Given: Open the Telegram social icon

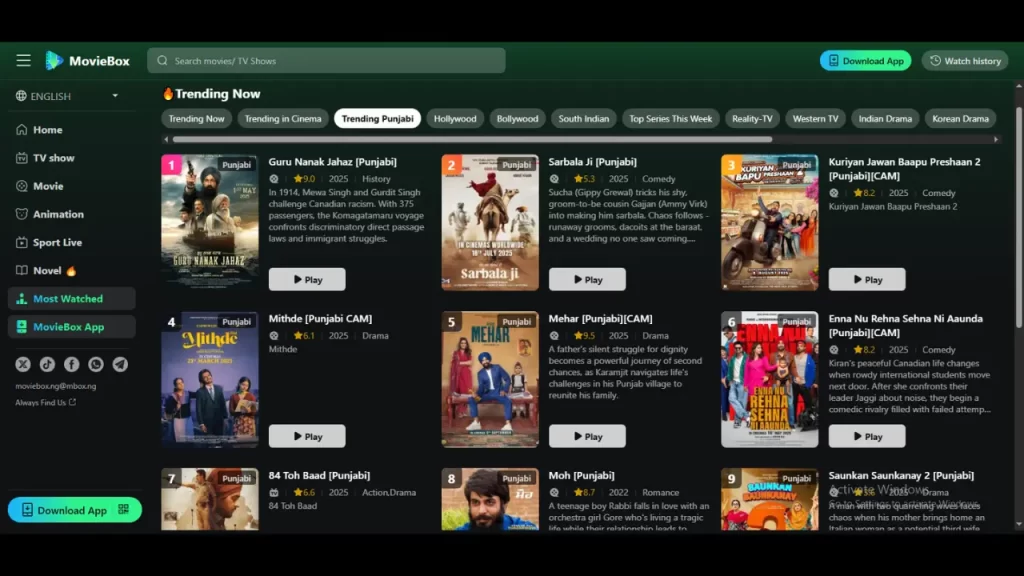Looking at the screenshot, I should click(x=120, y=364).
